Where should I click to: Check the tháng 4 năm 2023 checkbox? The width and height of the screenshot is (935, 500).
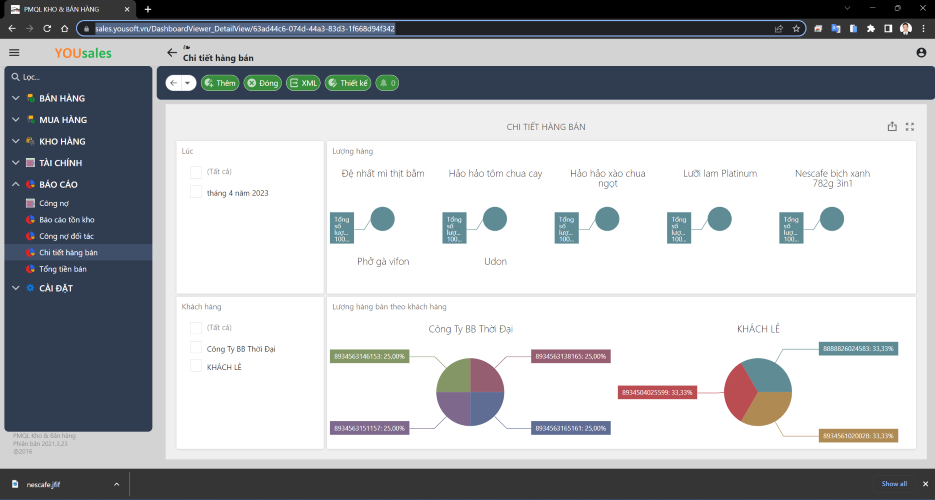coord(196,192)
